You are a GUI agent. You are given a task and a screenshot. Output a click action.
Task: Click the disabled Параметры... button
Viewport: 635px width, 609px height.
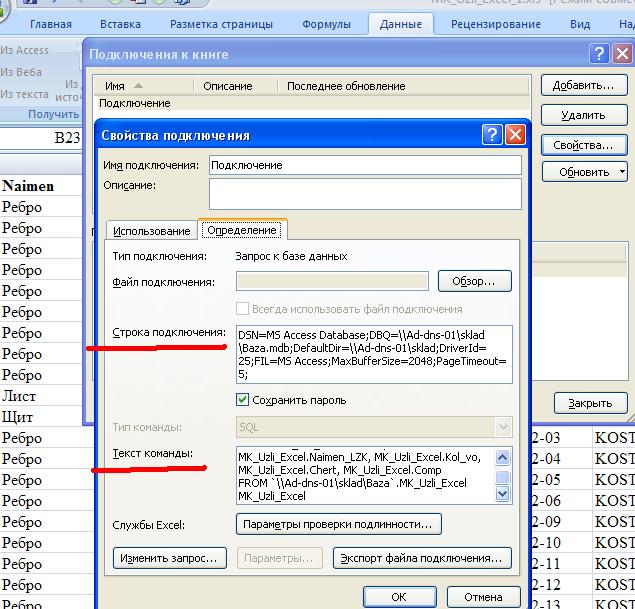[x=279, y=558]
